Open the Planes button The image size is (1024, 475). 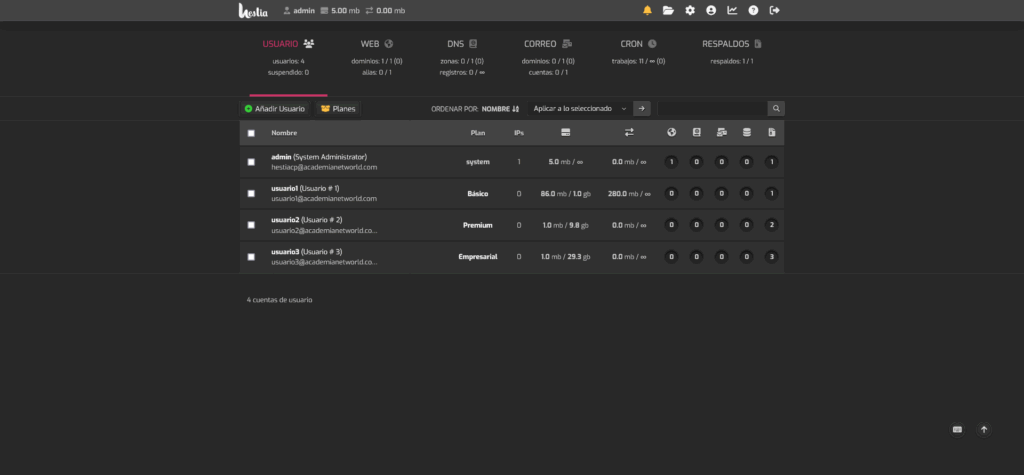(x=338, y=108)
